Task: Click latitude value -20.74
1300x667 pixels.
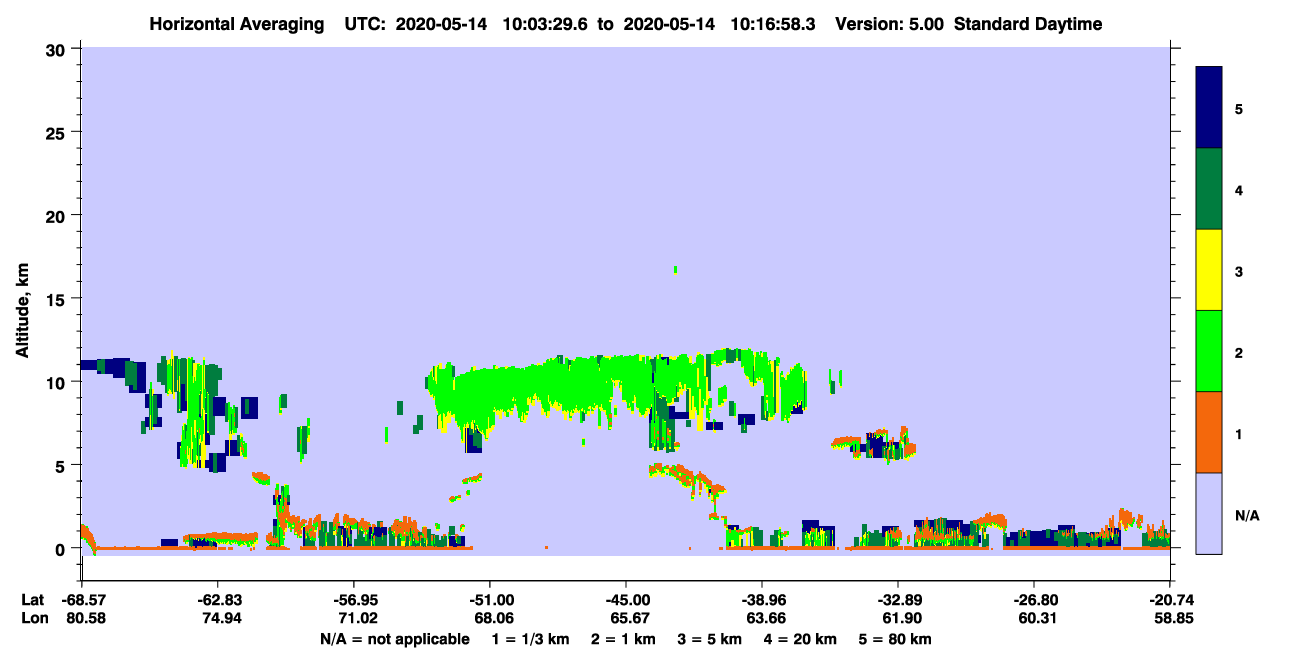Action: 1170,600
